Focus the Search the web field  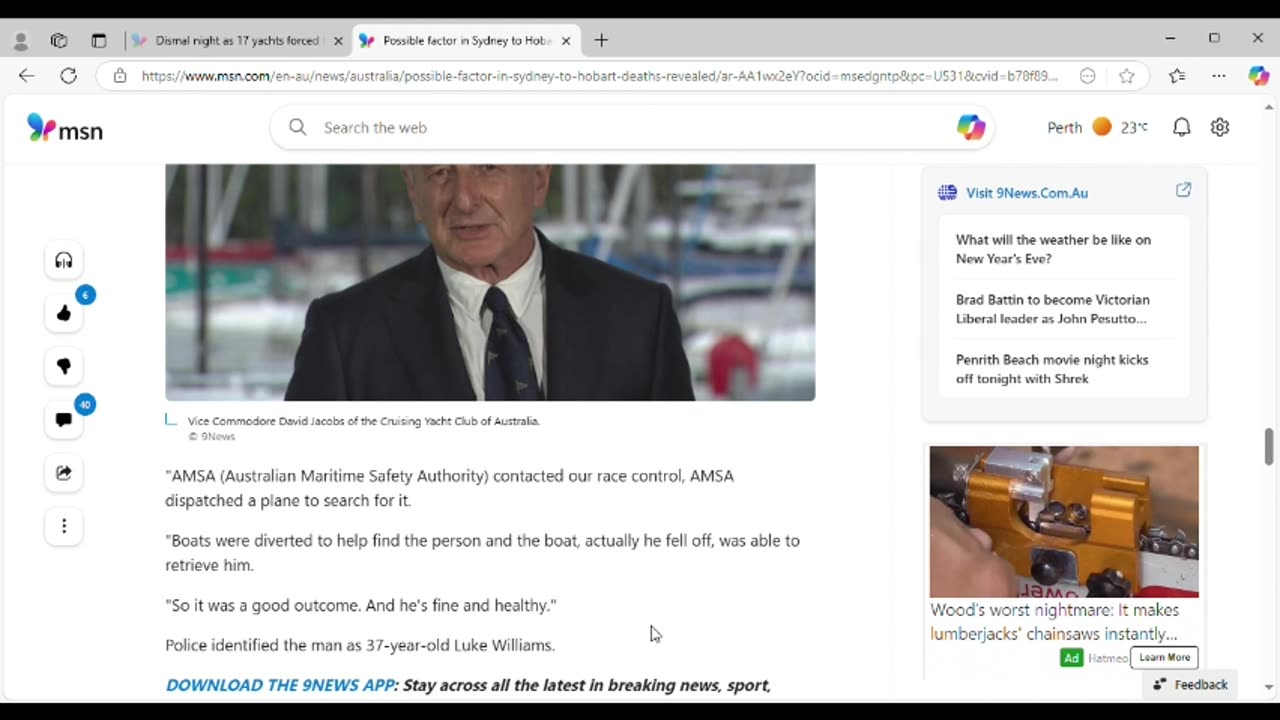[630, 127]
